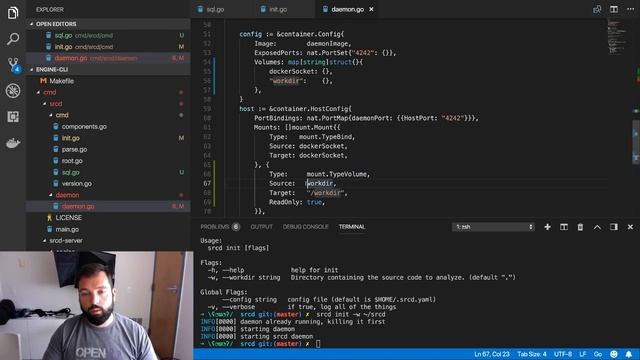Split the editor with split icon
The image size is (640, 360).
(614, 9)
